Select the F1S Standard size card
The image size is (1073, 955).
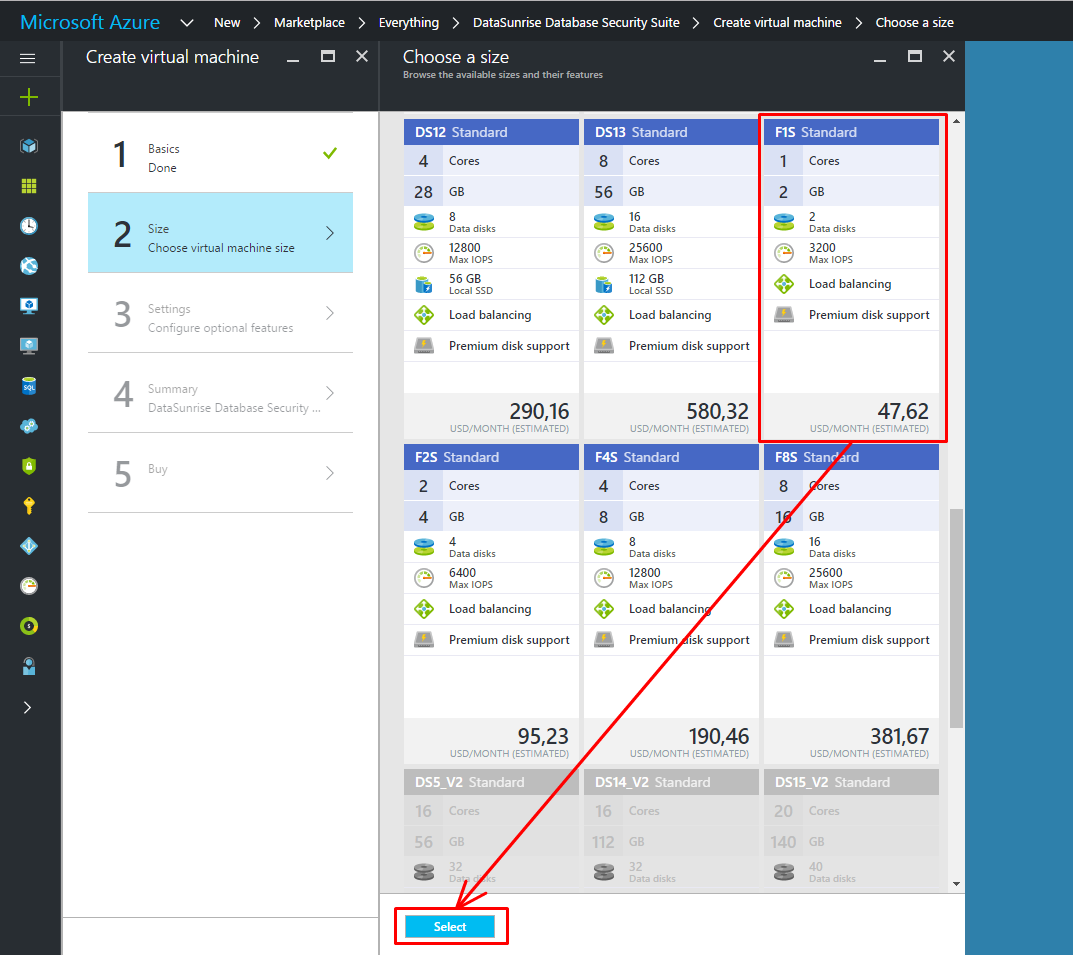coord(851,278)
